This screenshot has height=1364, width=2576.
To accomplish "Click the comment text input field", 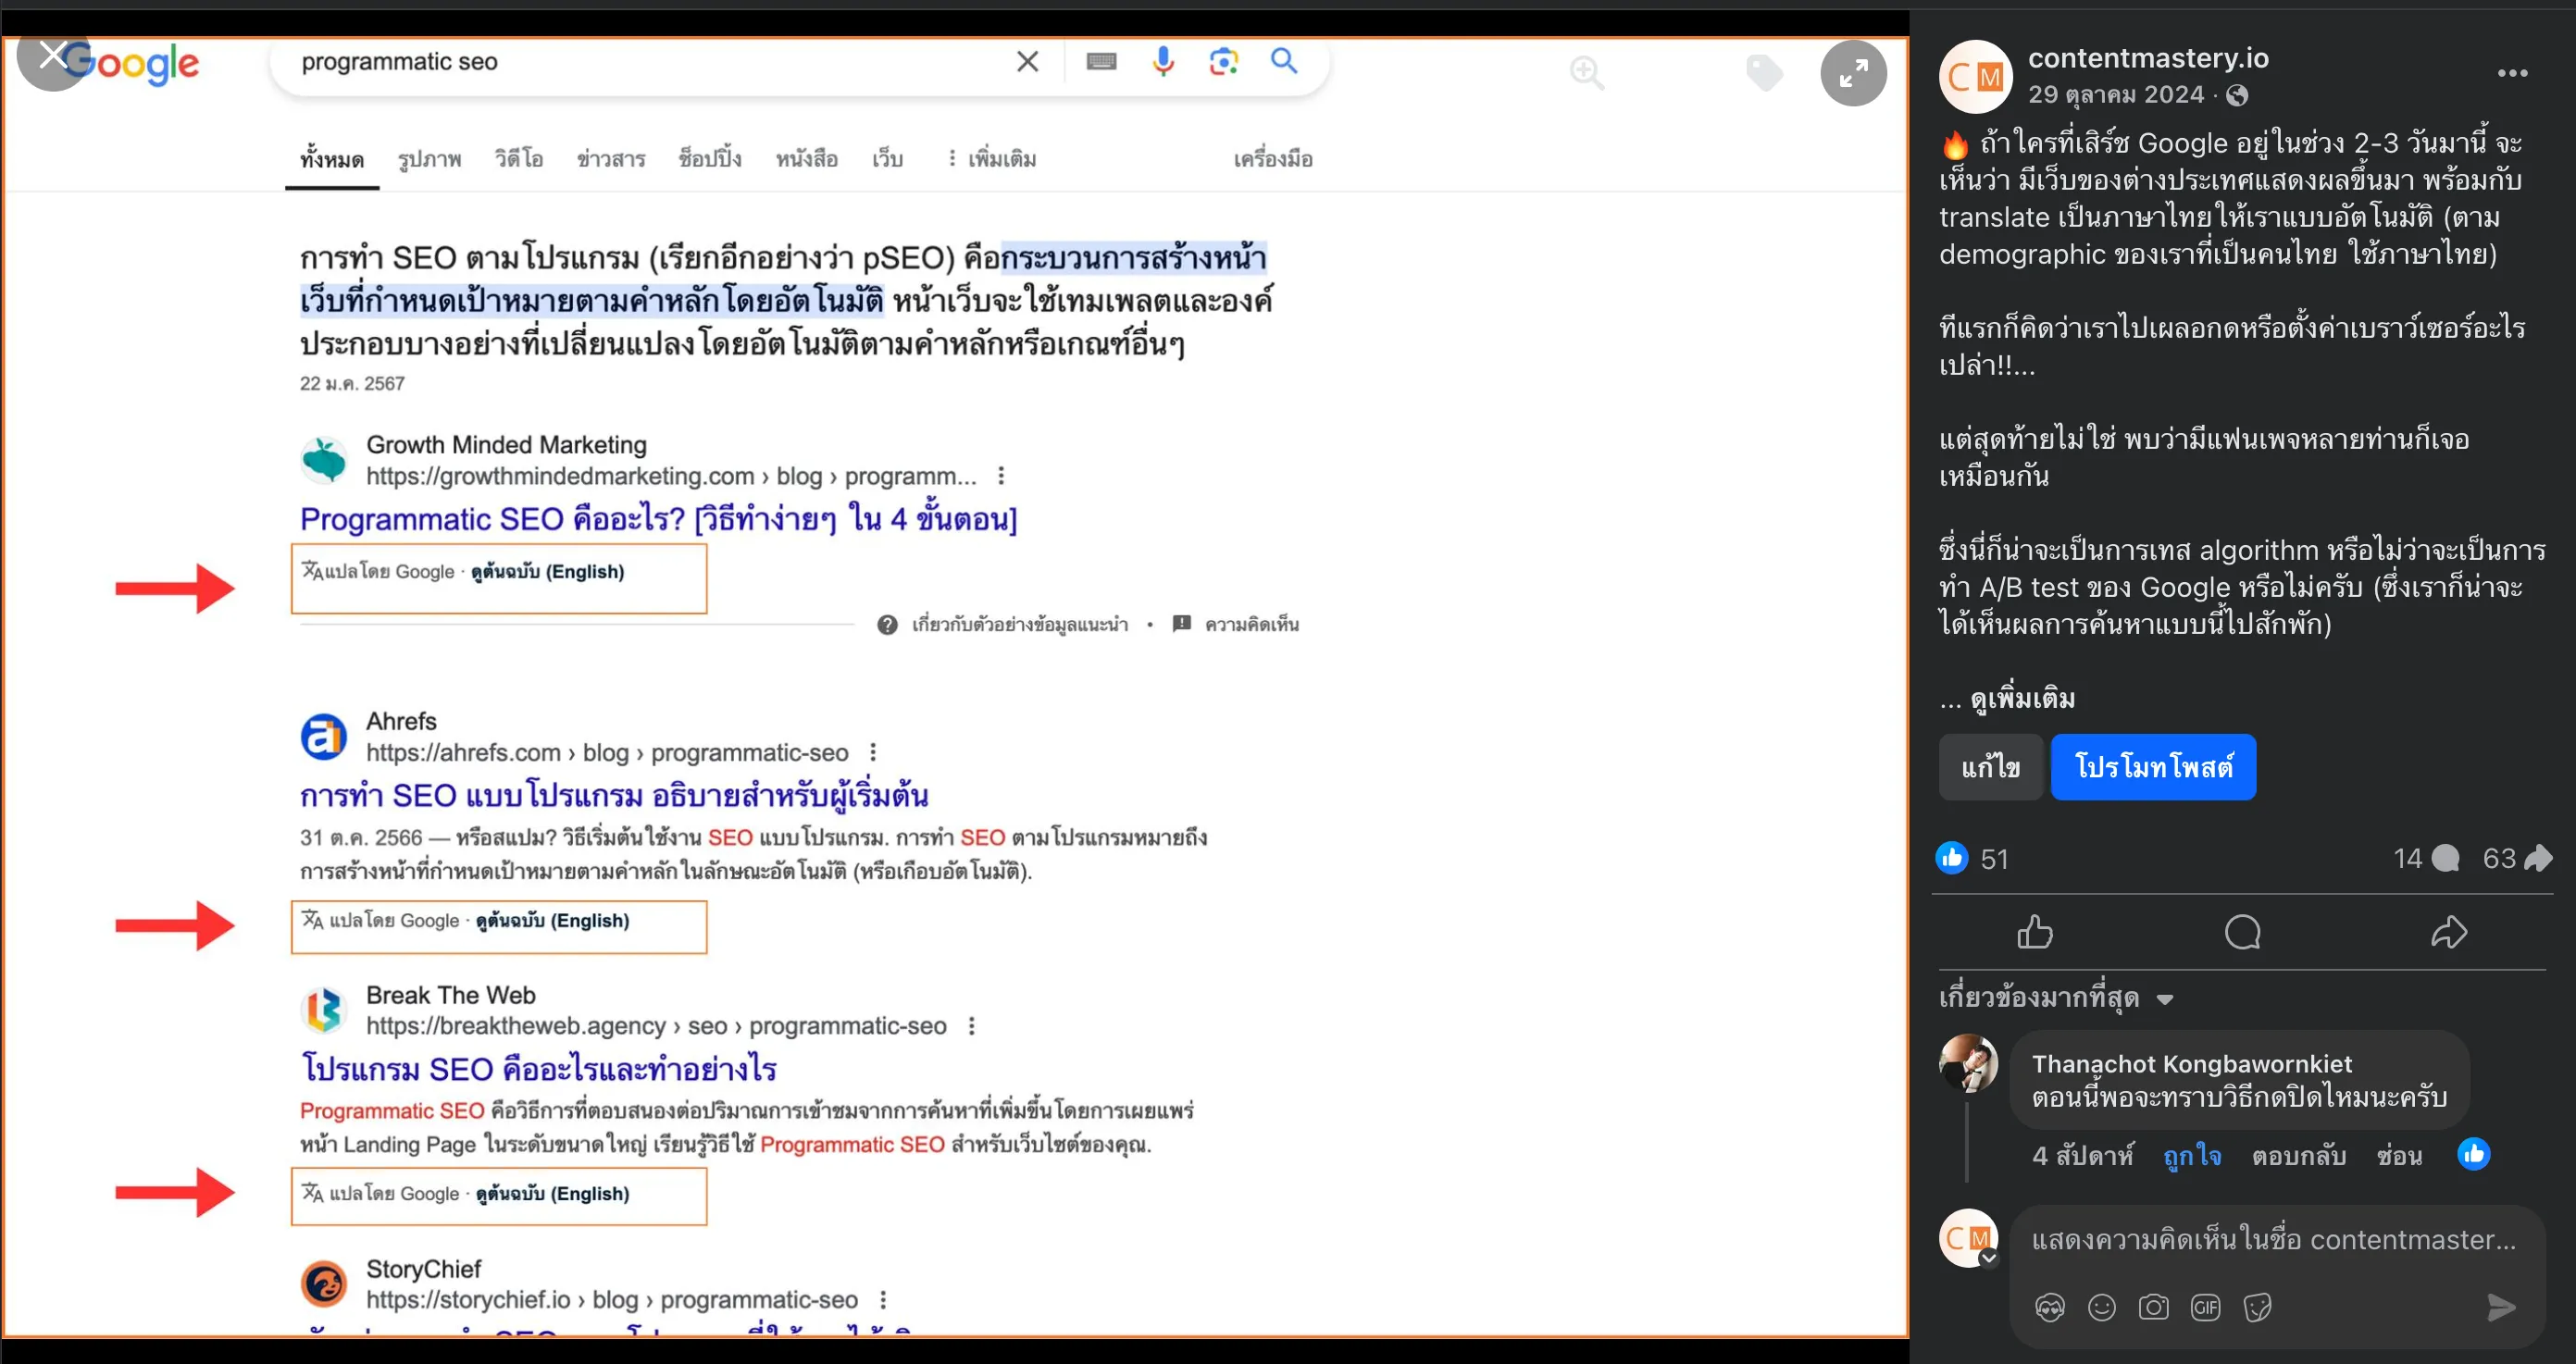I will click(x=2272, y=1240).
